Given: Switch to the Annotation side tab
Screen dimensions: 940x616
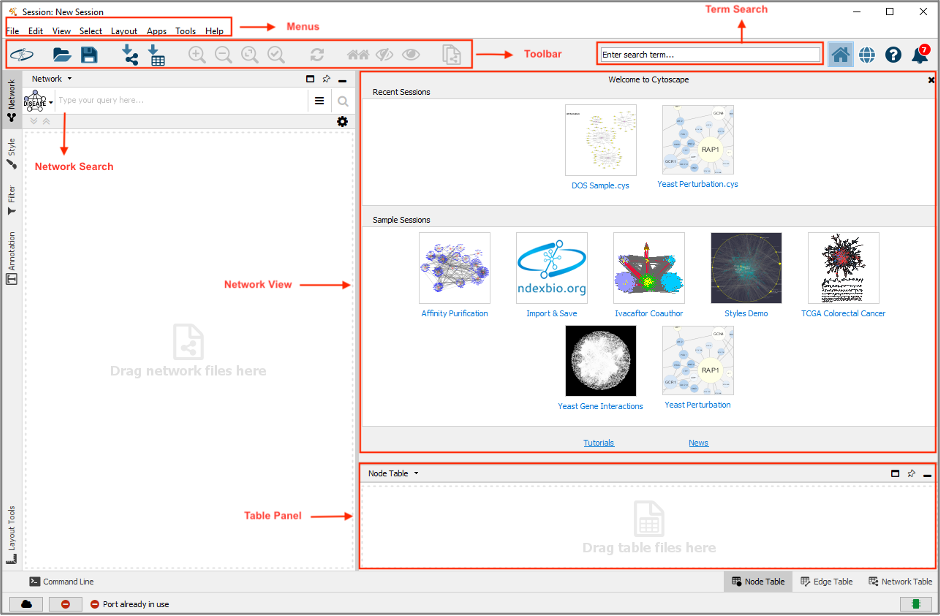Looking at the screenshot, I should 11,258.
